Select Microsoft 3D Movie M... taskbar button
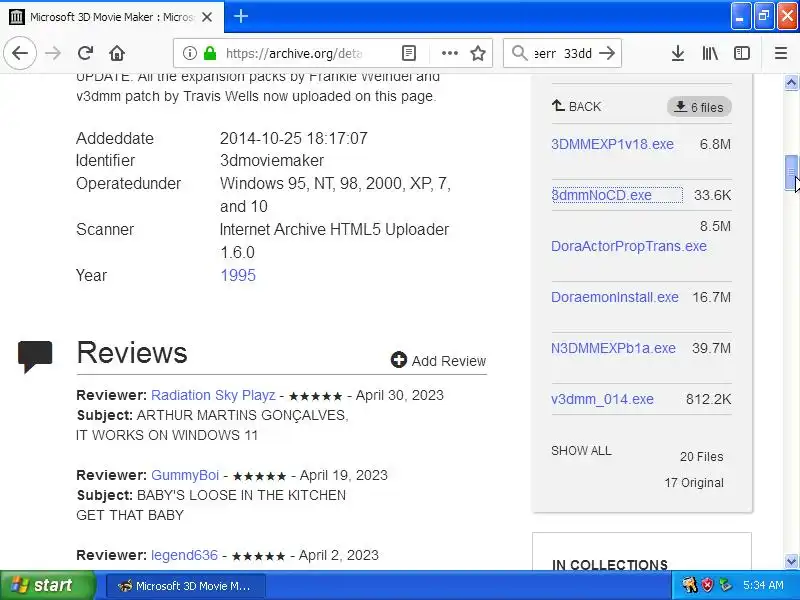800x600 pixels. coord(186,586)
